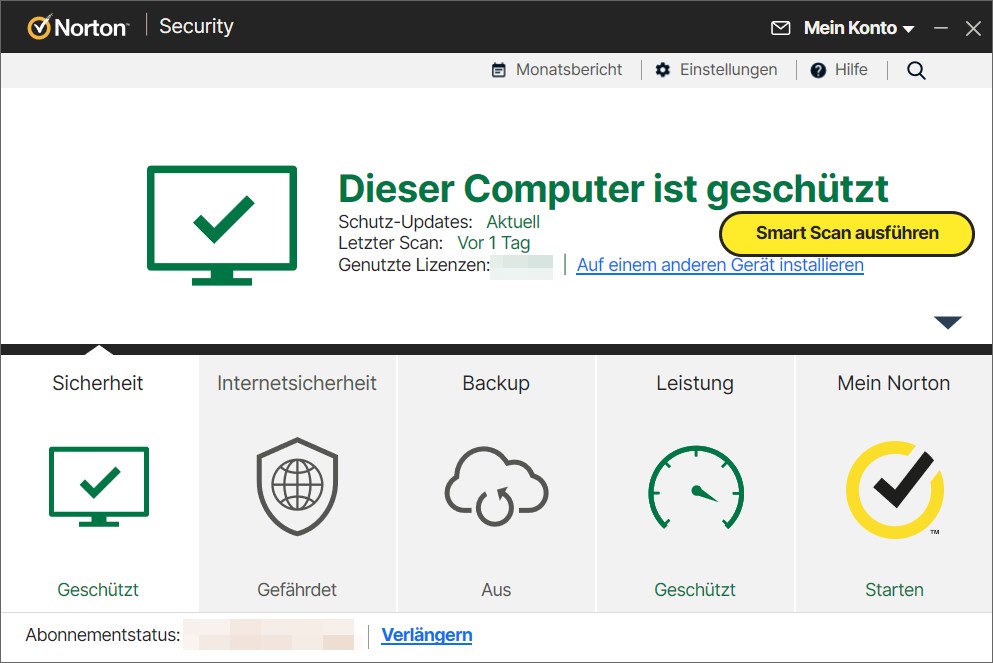Click the Internetsicherheit globe shield icon
The width and height of the screenshot is (993, 663).
click(297, 486)
